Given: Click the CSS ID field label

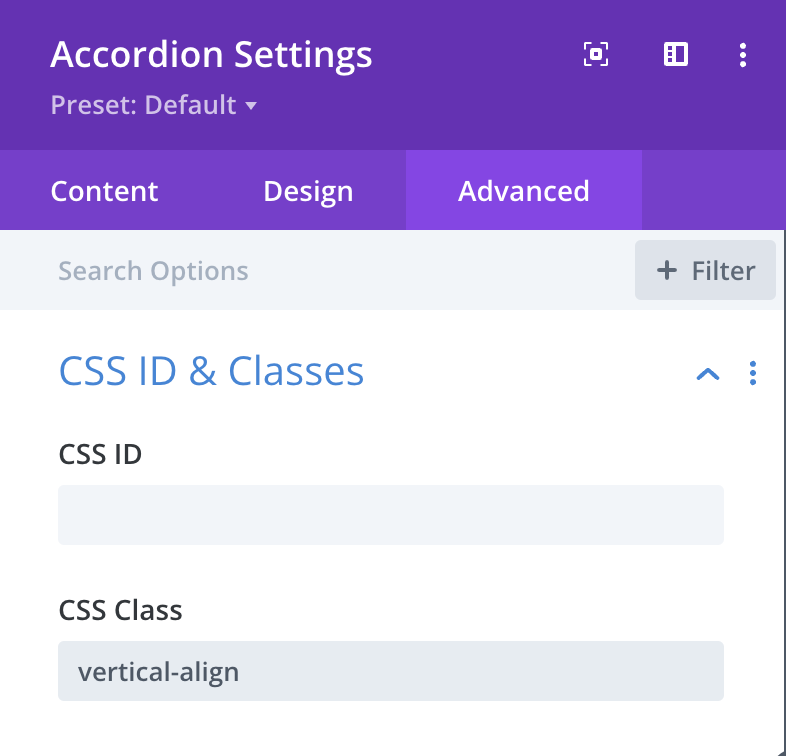Looking at the screenshot, I should click(x=100, y=454).
